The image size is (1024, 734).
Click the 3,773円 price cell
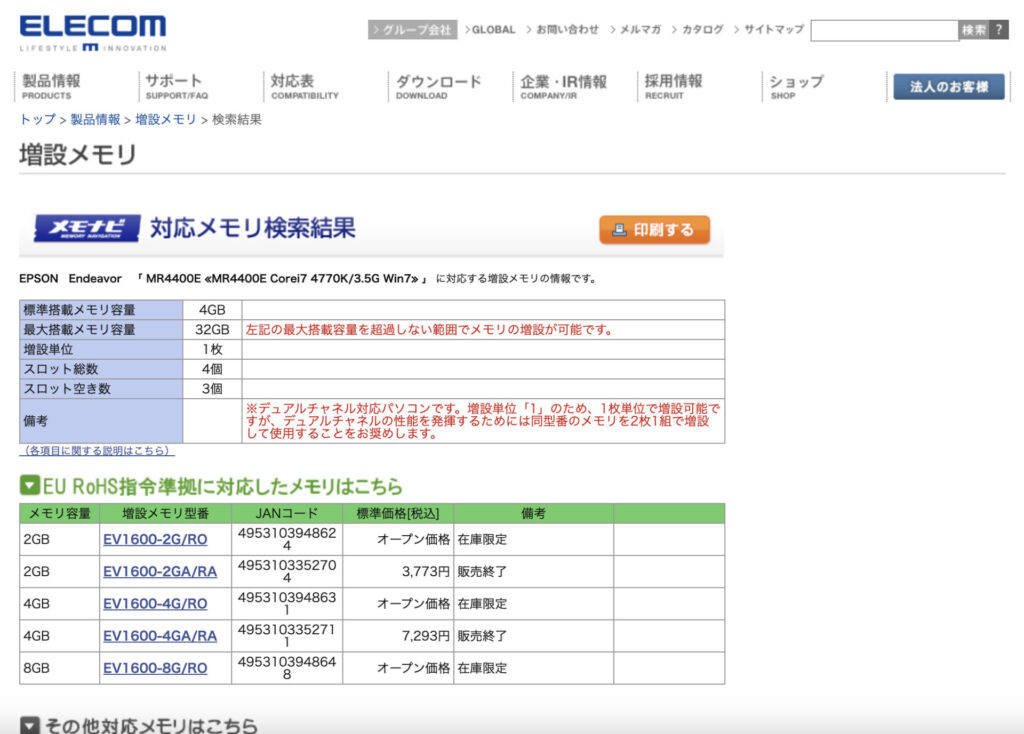point(398,571)
